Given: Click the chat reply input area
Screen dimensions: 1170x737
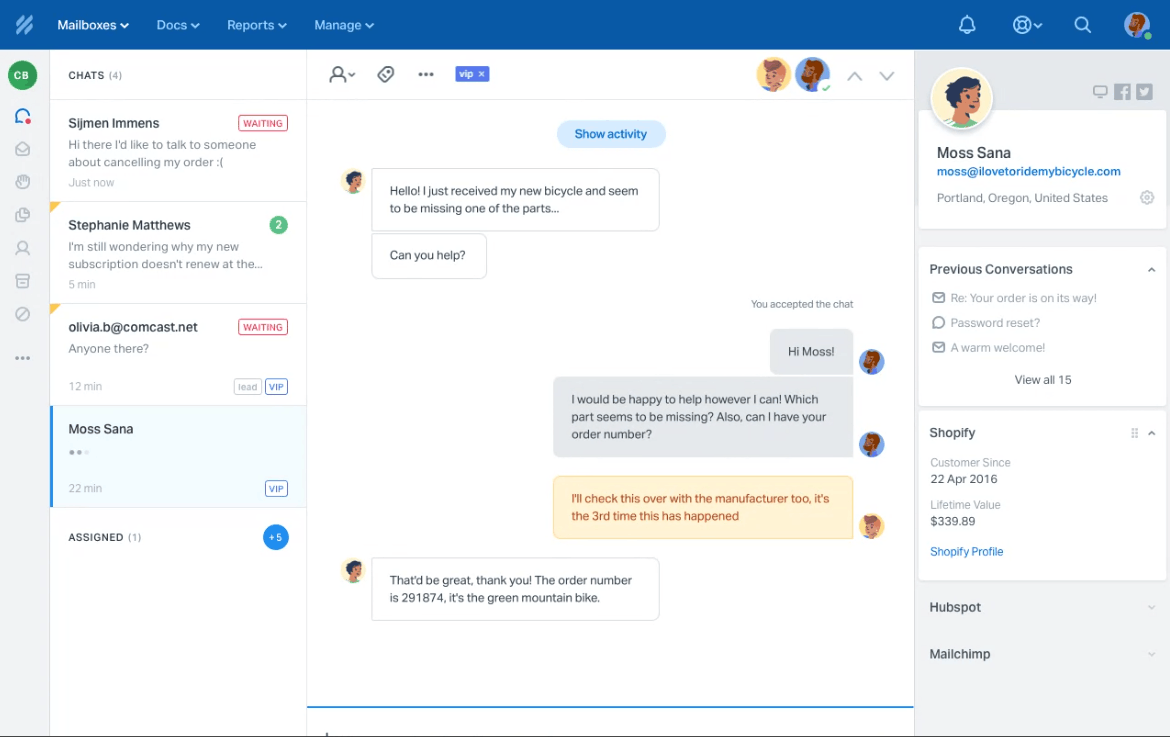Looking at the screenshot, I should click(x=610, y=722).
